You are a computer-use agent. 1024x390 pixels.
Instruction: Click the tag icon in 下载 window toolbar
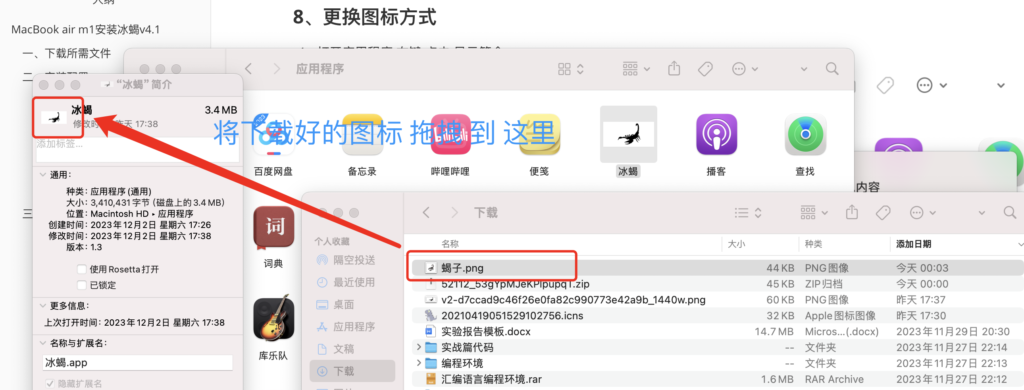pyautogui.click(x=882, y=212)
